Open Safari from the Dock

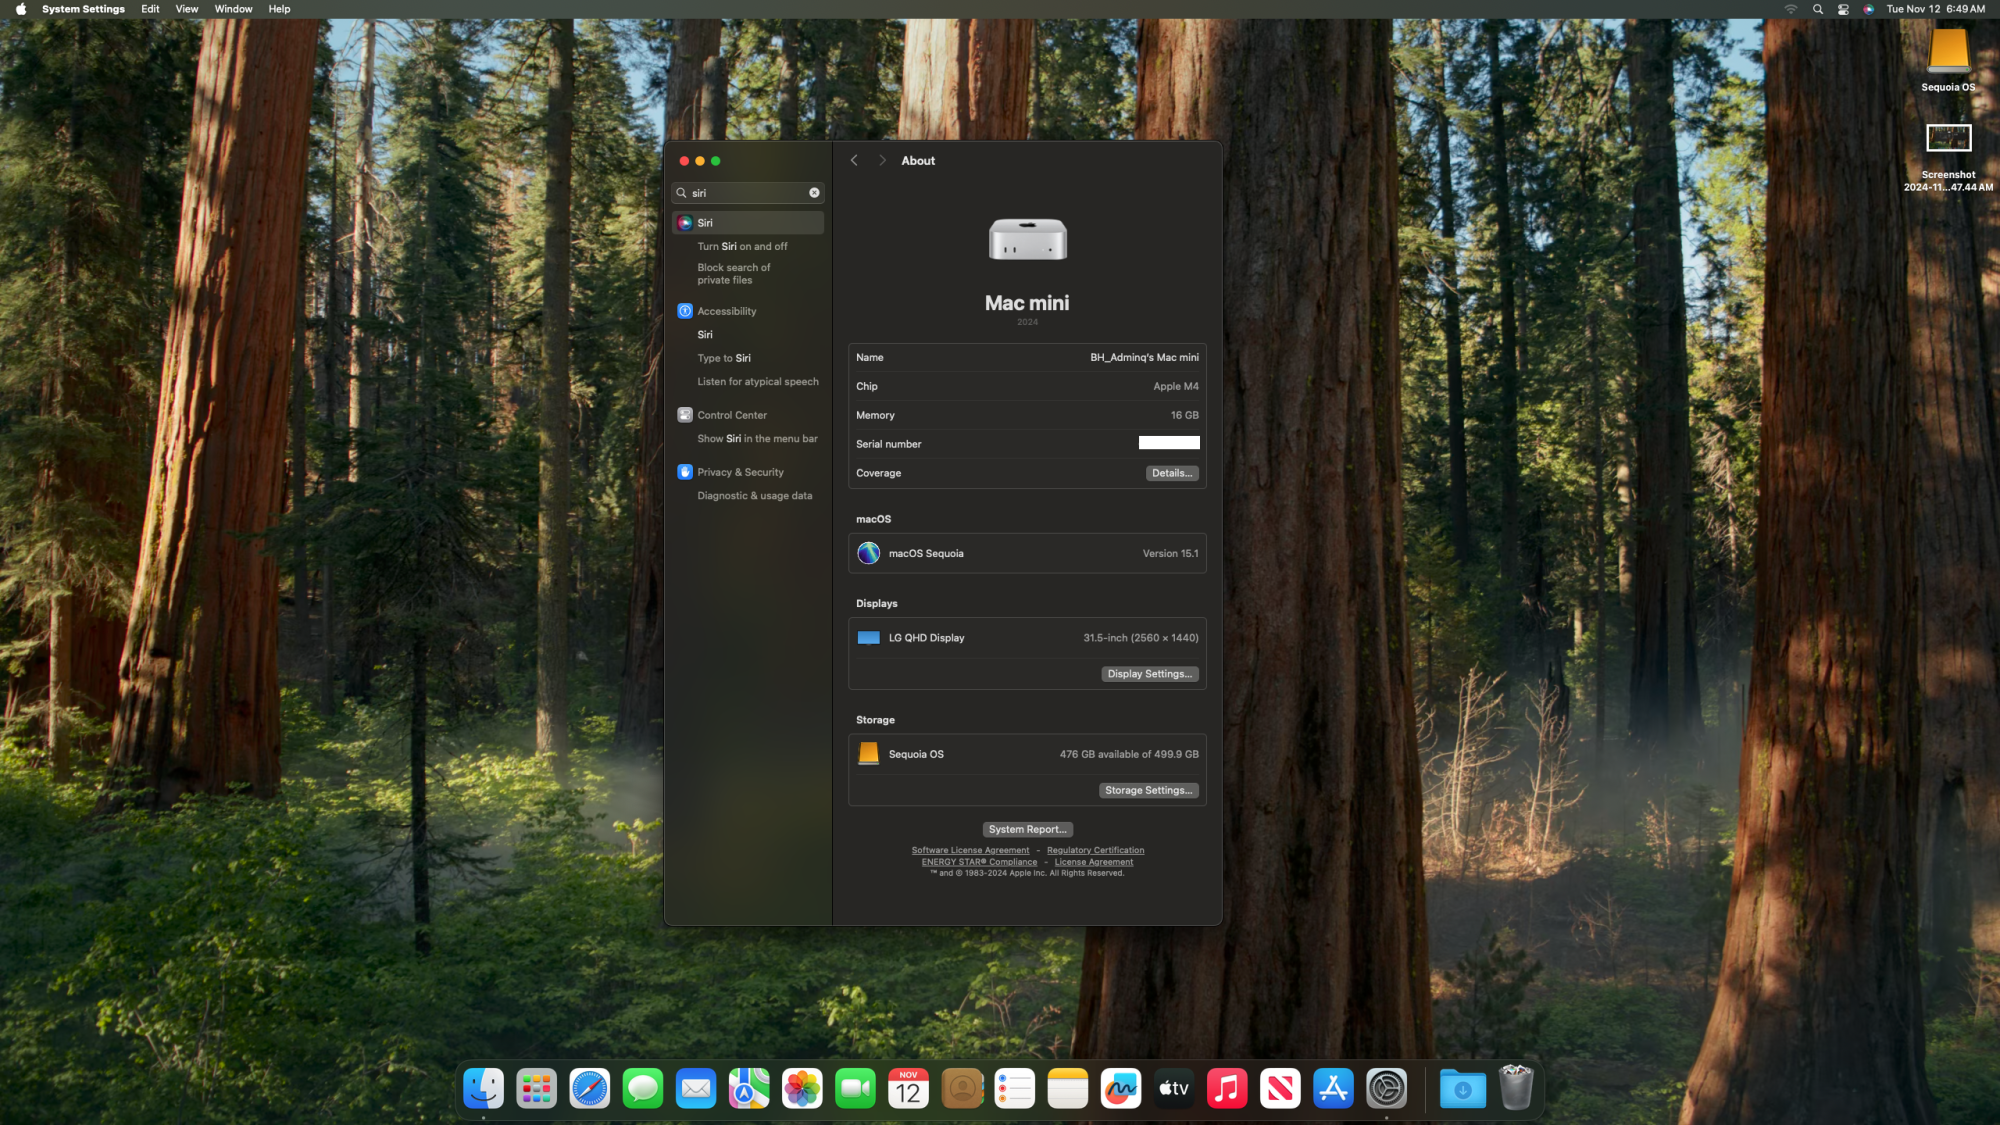pos(589,1089)
